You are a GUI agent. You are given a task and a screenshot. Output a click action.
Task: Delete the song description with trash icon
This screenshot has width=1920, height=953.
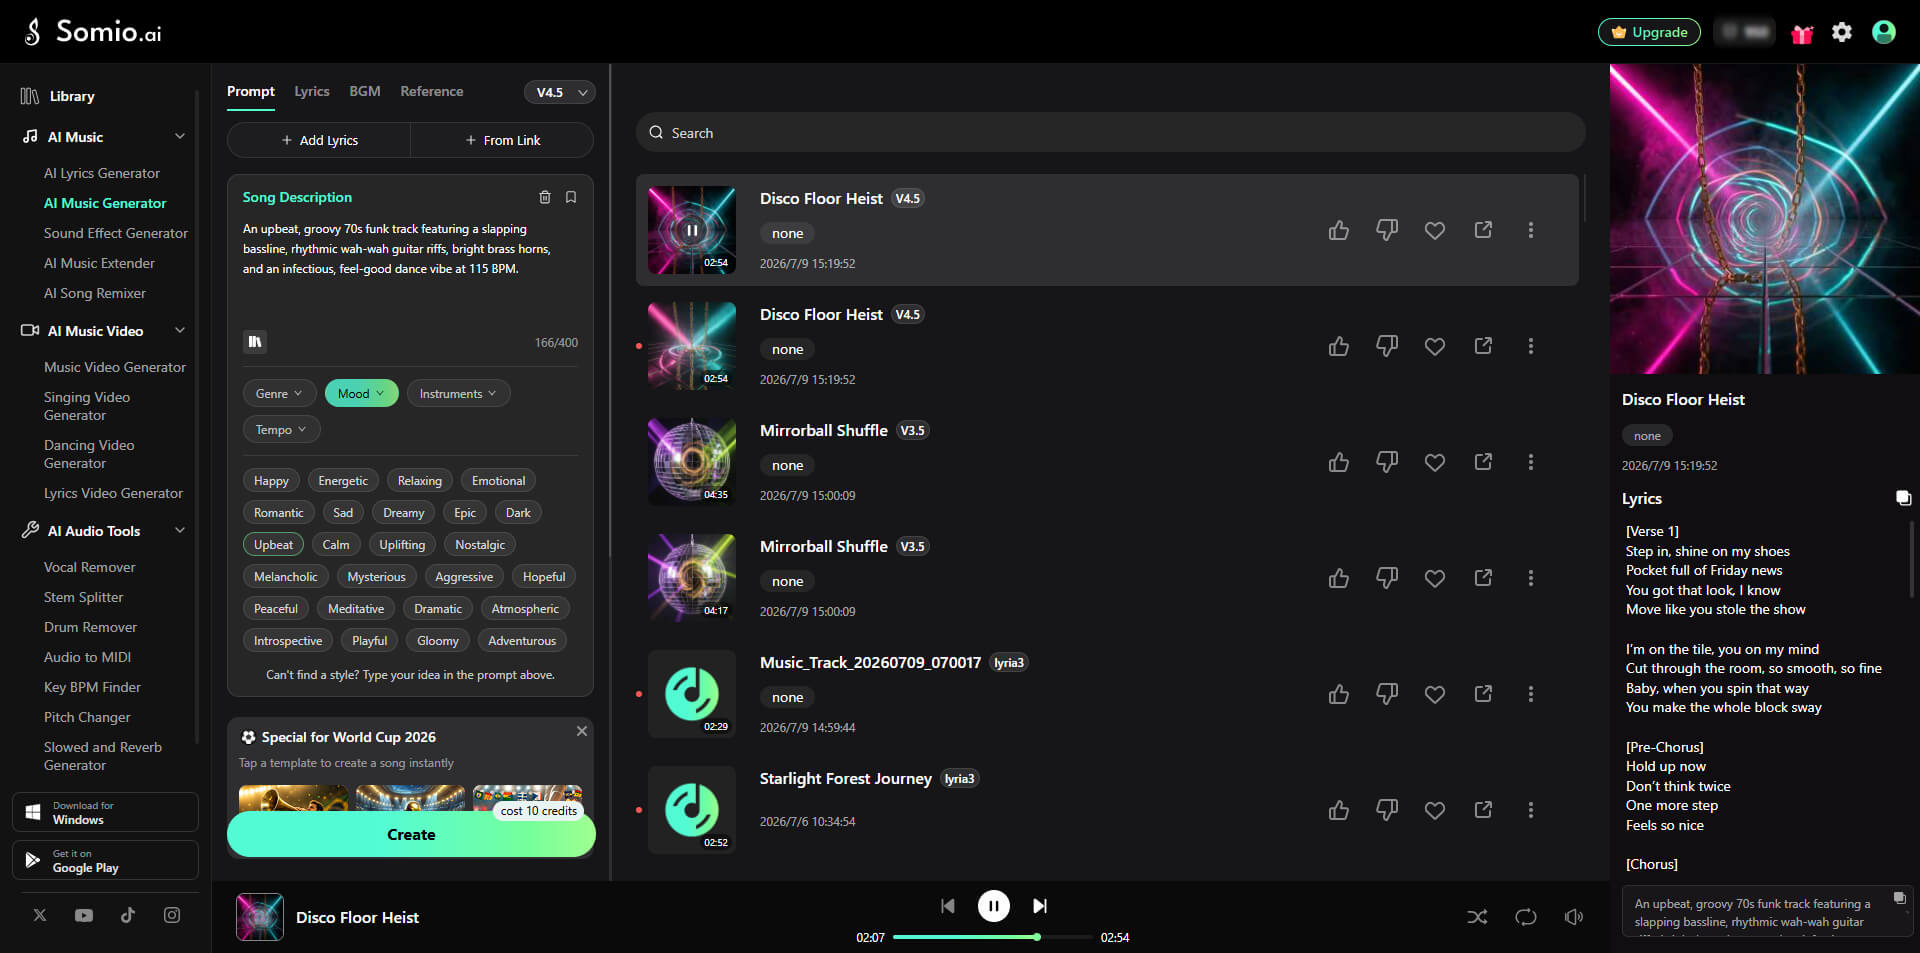545,197
